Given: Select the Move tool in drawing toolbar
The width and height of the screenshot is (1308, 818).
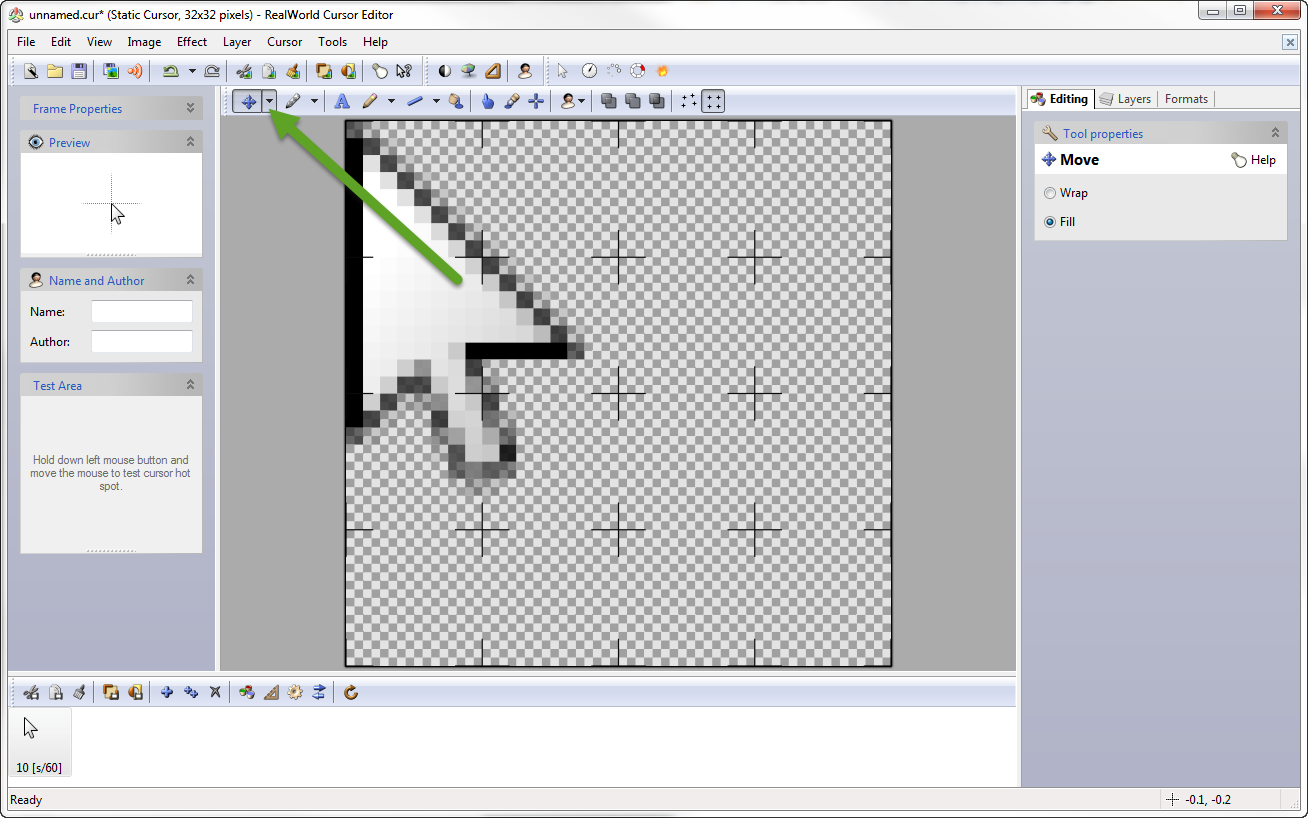Looking at the screenshot, I should click(x=248, y=101).
